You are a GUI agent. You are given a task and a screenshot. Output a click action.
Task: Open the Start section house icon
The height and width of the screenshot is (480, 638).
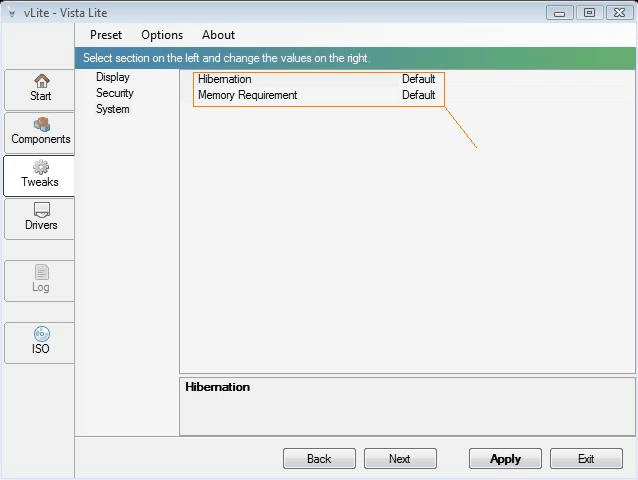pyautogui.click(x=42, y=81)
